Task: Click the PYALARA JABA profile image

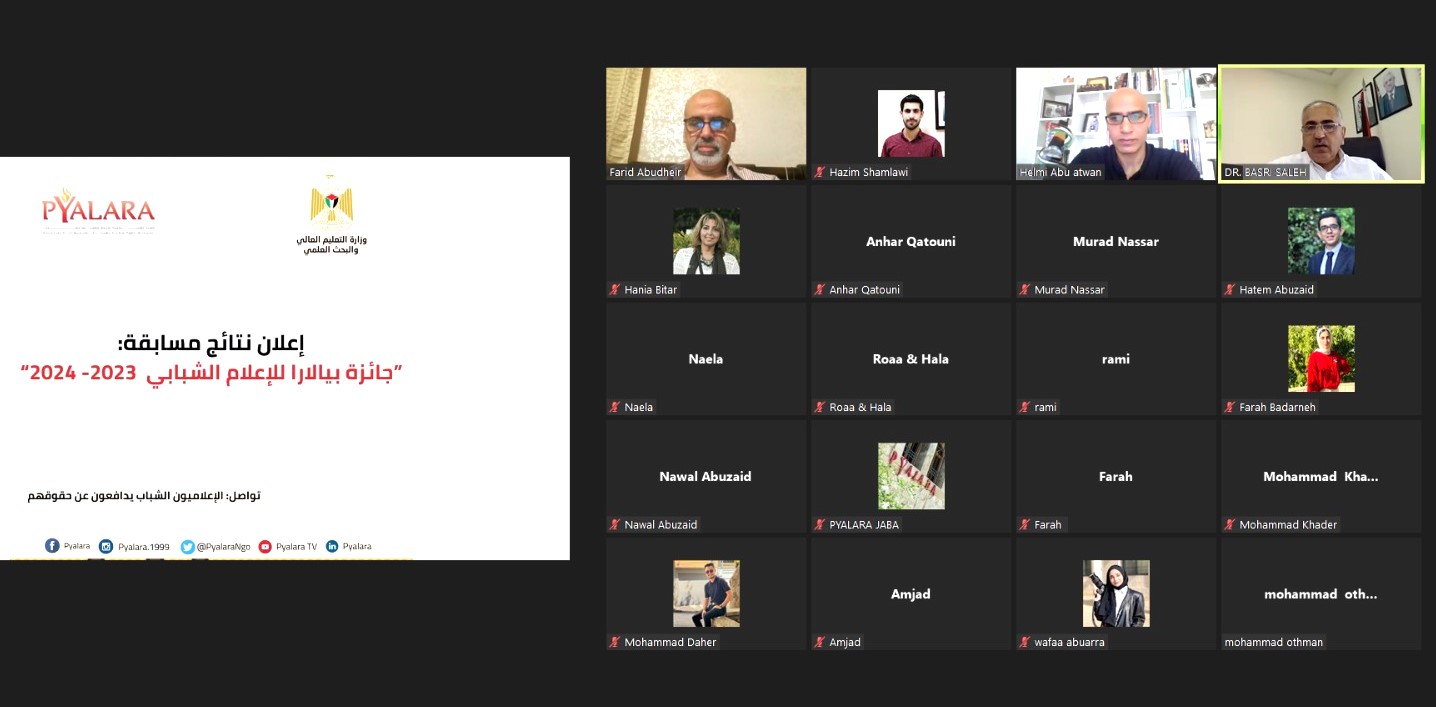Action: pyautogui.click(x=910, y=476)
